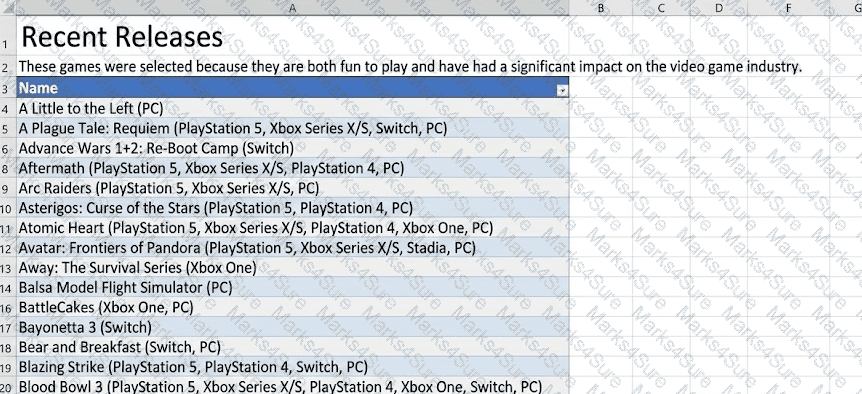Select row 11 header
The height and width of the screenshot is (394, 862).
pos(8,228)
